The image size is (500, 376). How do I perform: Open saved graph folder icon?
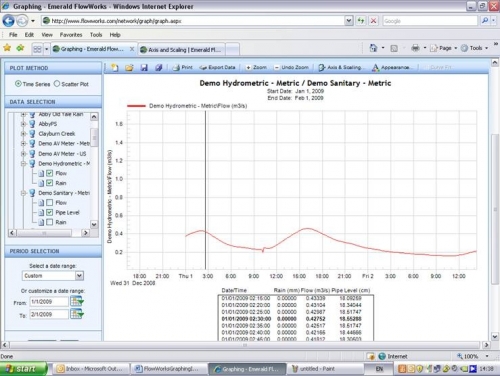[129, 68]
